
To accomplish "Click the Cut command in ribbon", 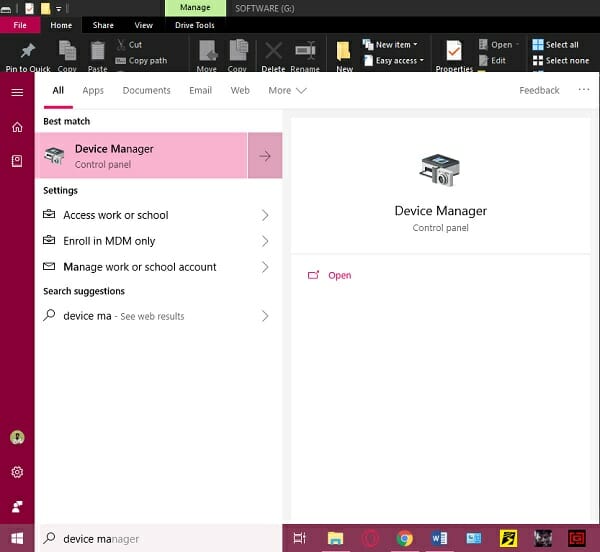I will click(x=129, y=45).
